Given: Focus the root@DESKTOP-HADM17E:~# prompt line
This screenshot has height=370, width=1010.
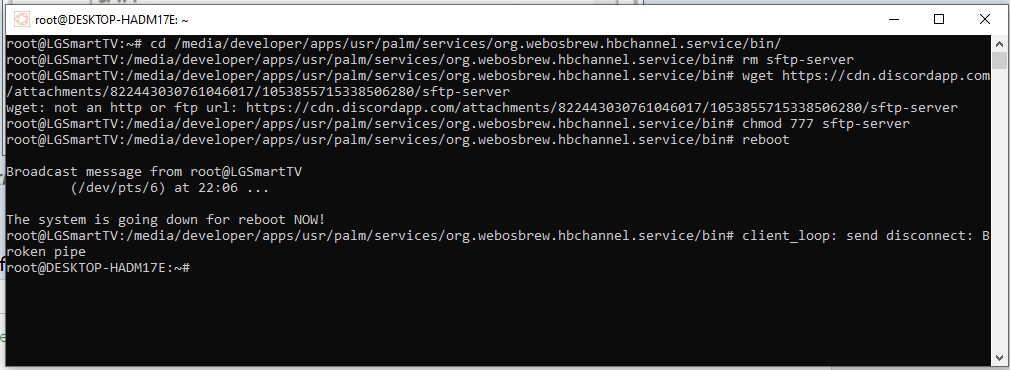Looking at the screenshot, I should (x=98, y=268).
